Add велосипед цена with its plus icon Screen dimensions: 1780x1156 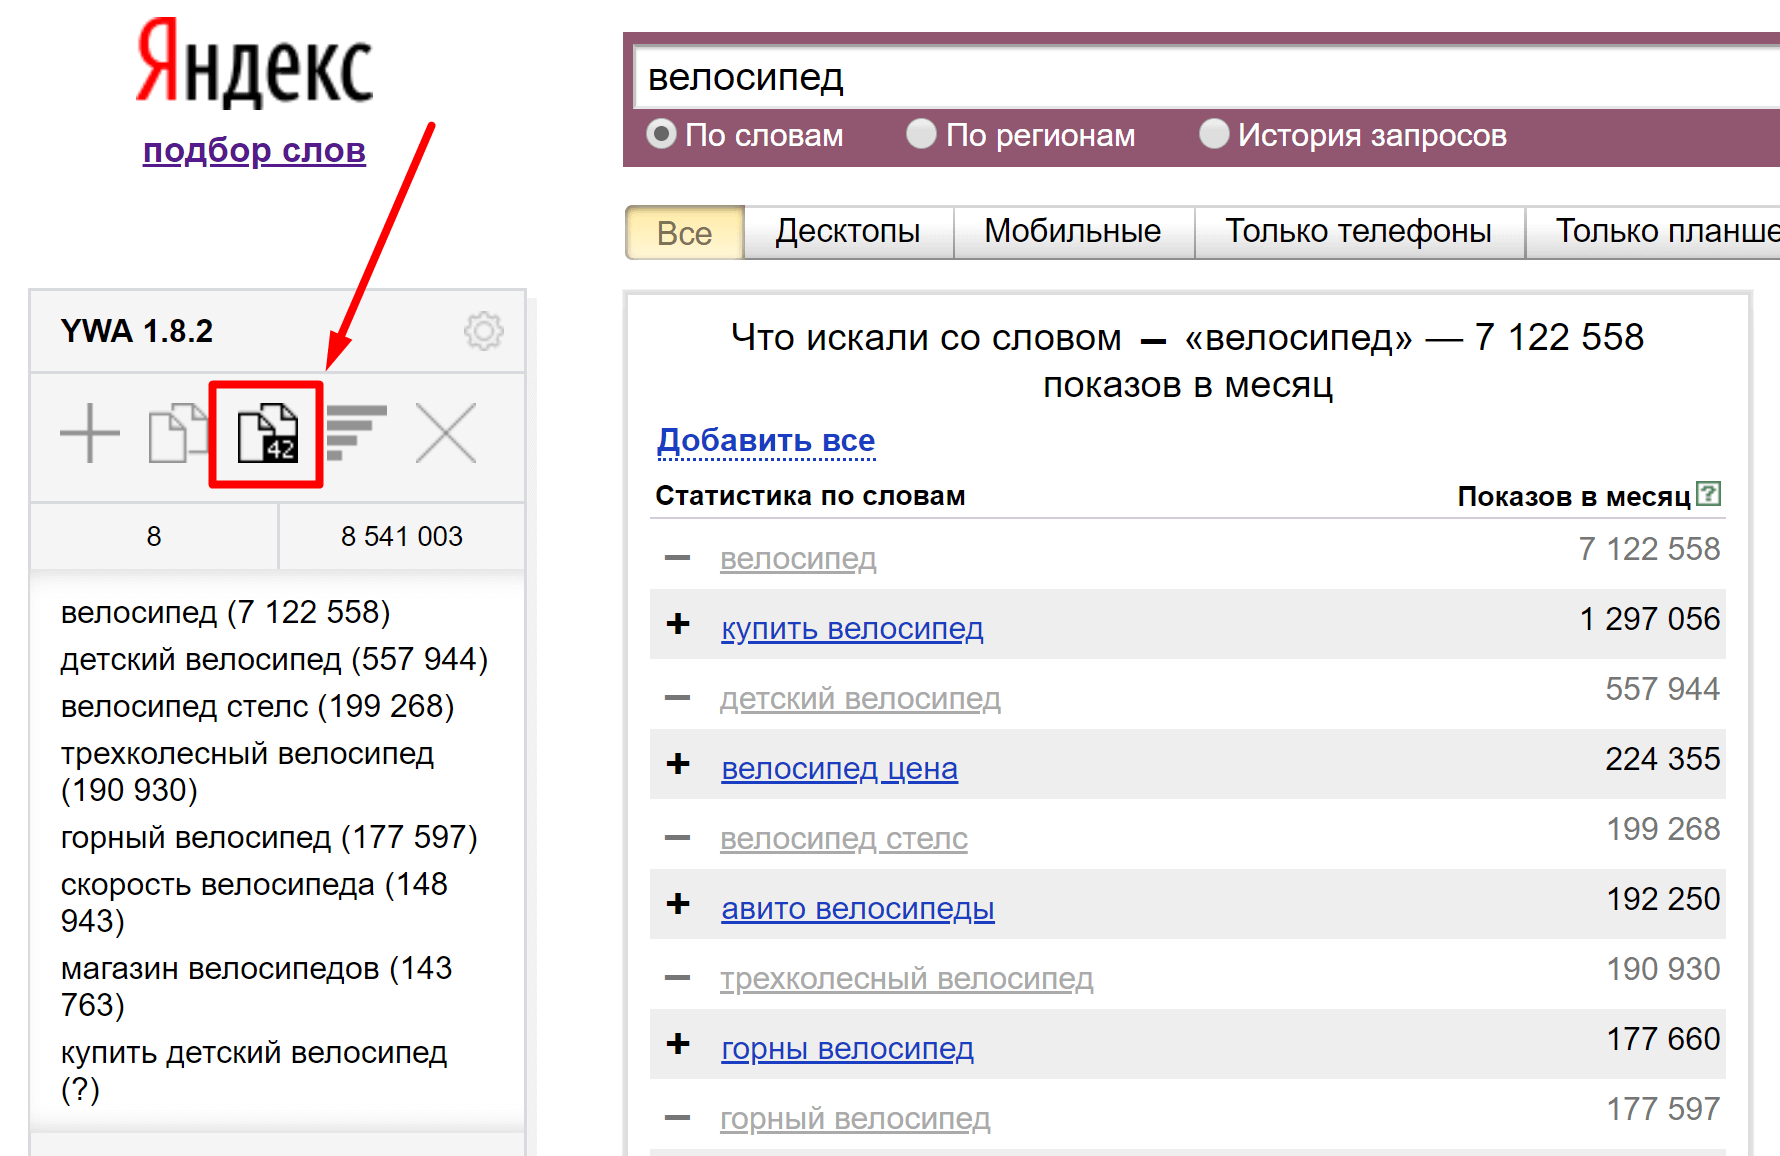[x=679, y=764]
